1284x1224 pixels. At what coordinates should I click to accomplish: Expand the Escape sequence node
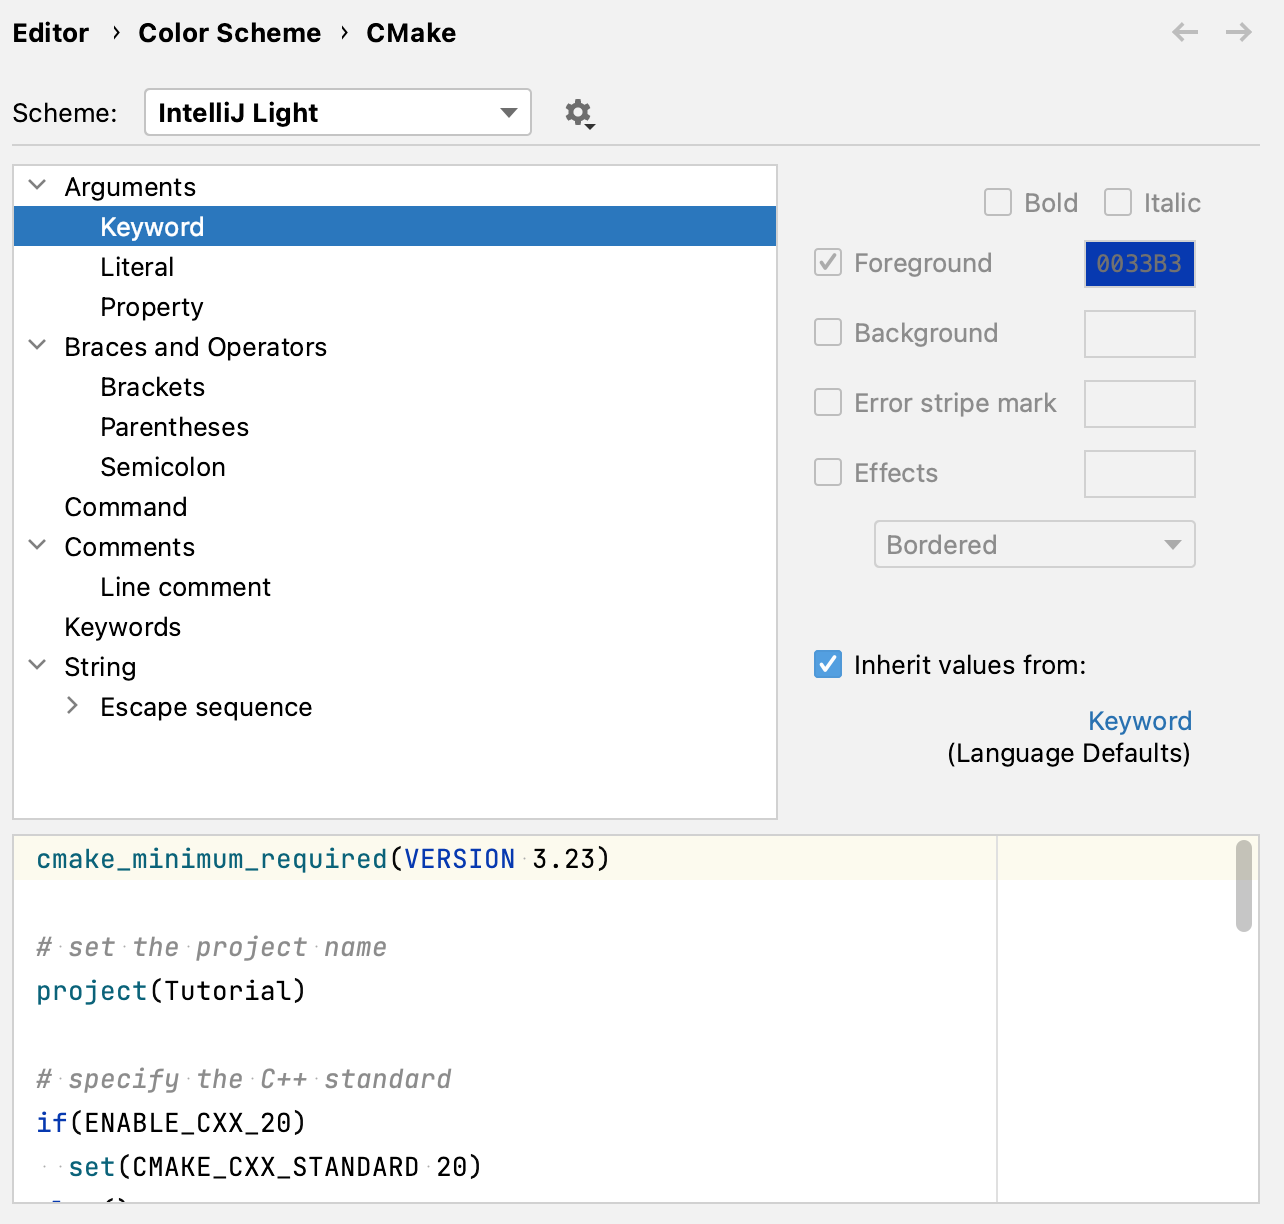[72, 705]
